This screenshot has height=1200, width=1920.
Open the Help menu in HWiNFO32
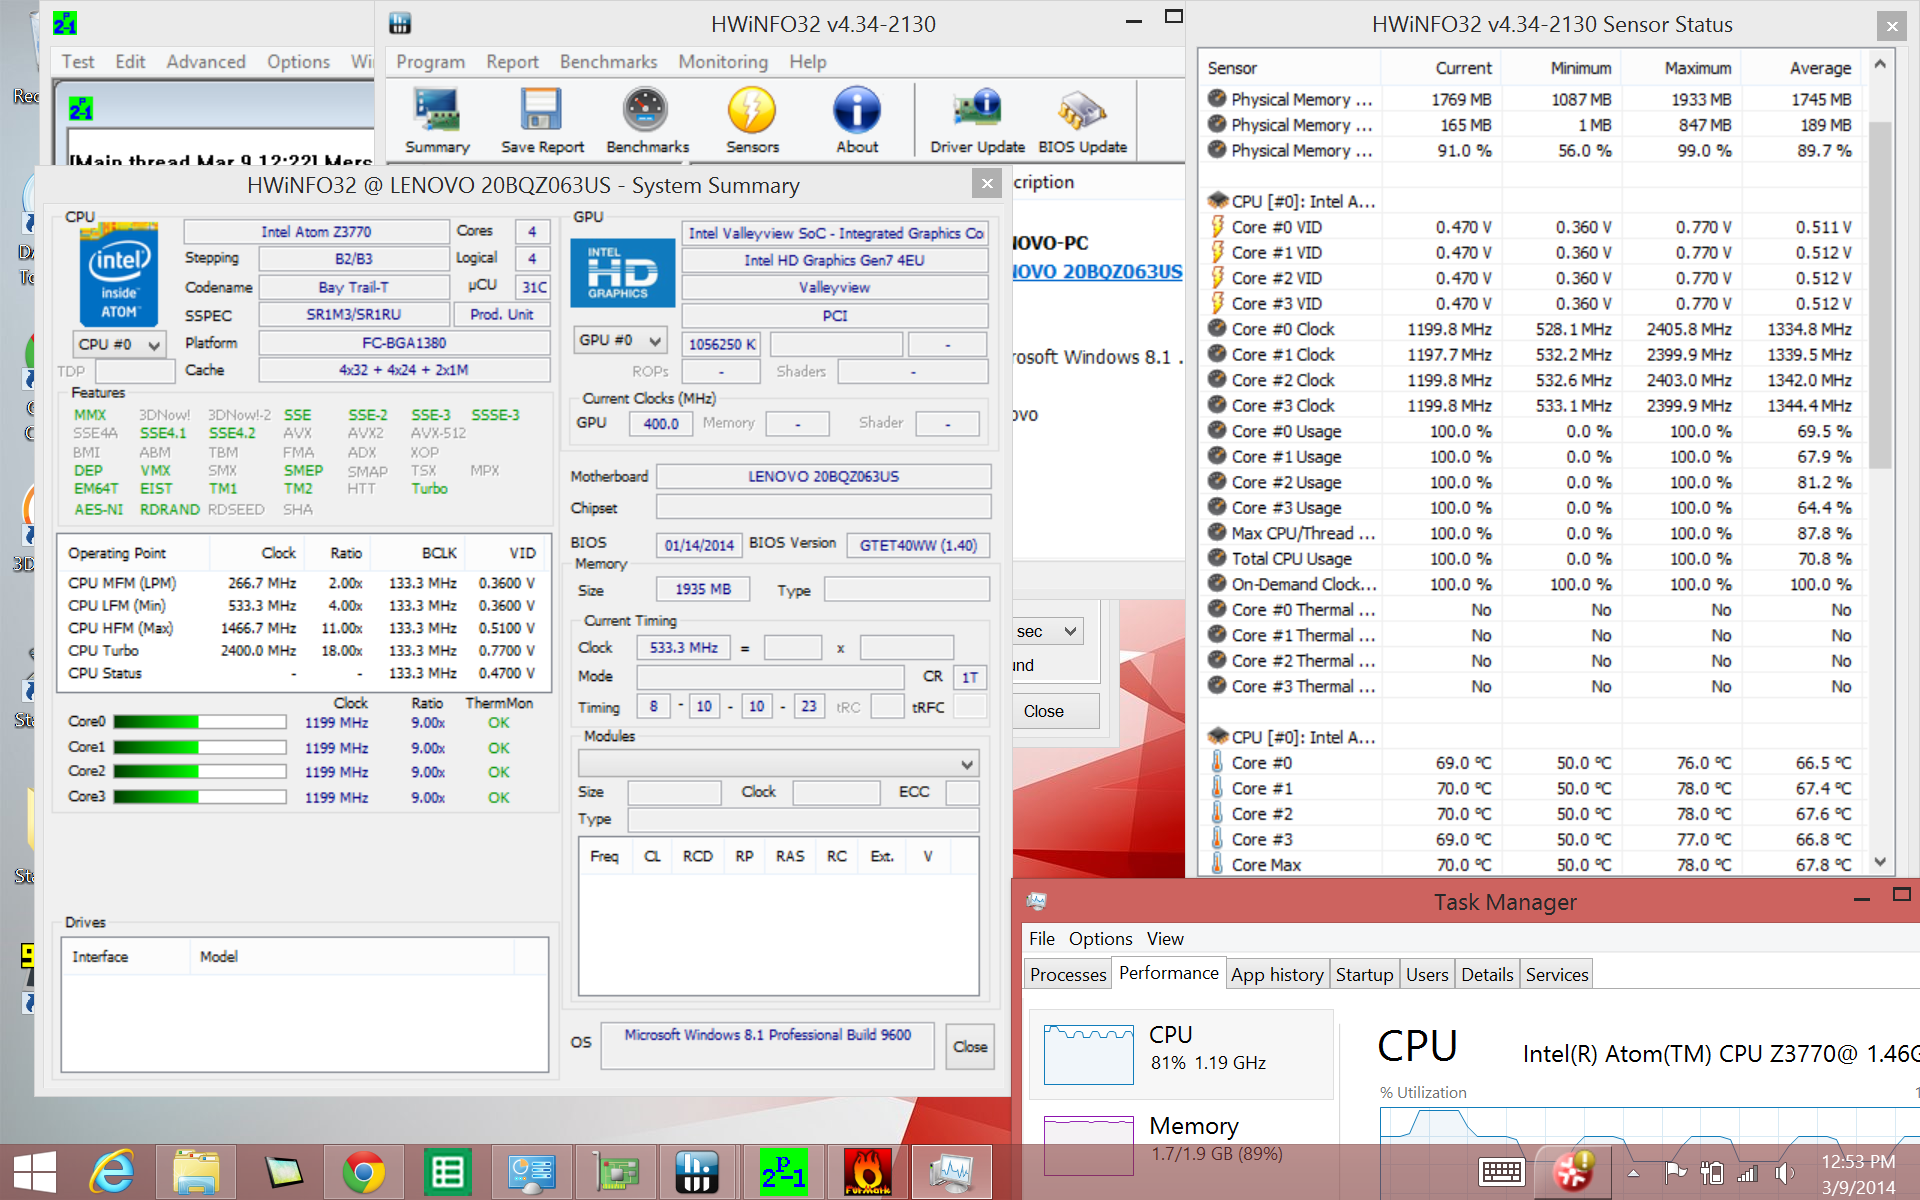(807, 62)
